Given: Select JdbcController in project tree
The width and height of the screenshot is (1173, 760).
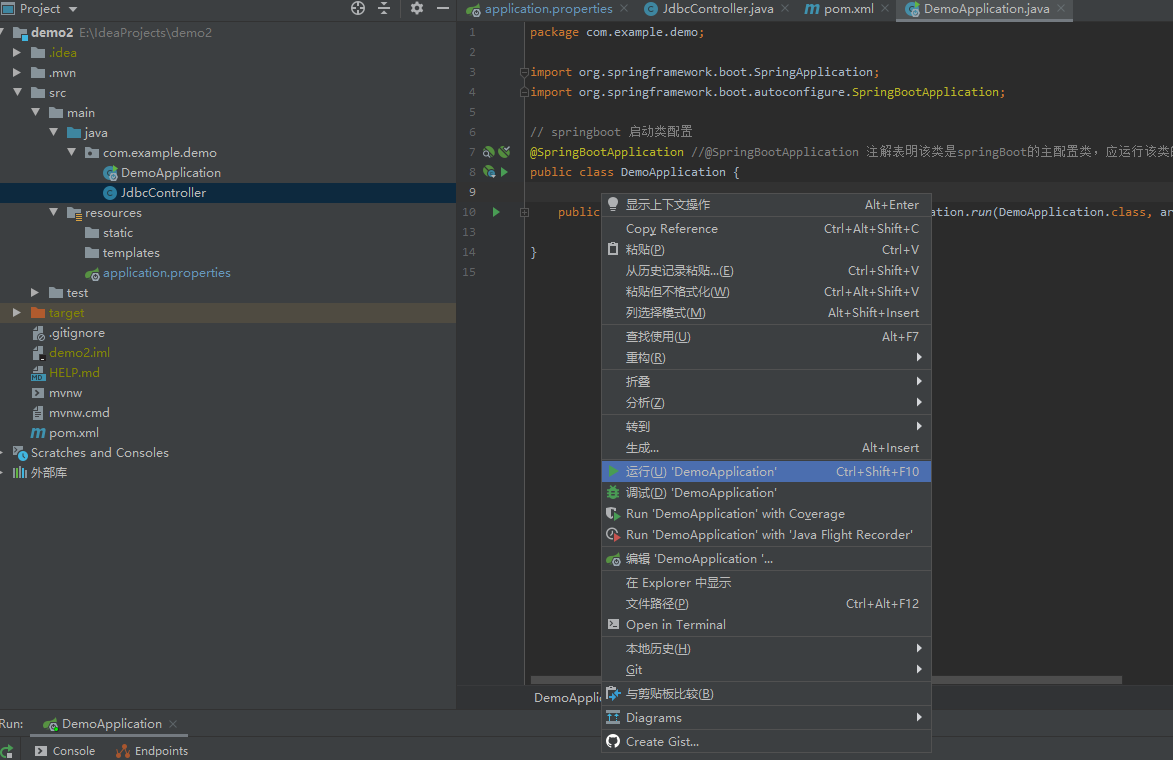Looking at the screenshot, I should pos(163,192).
